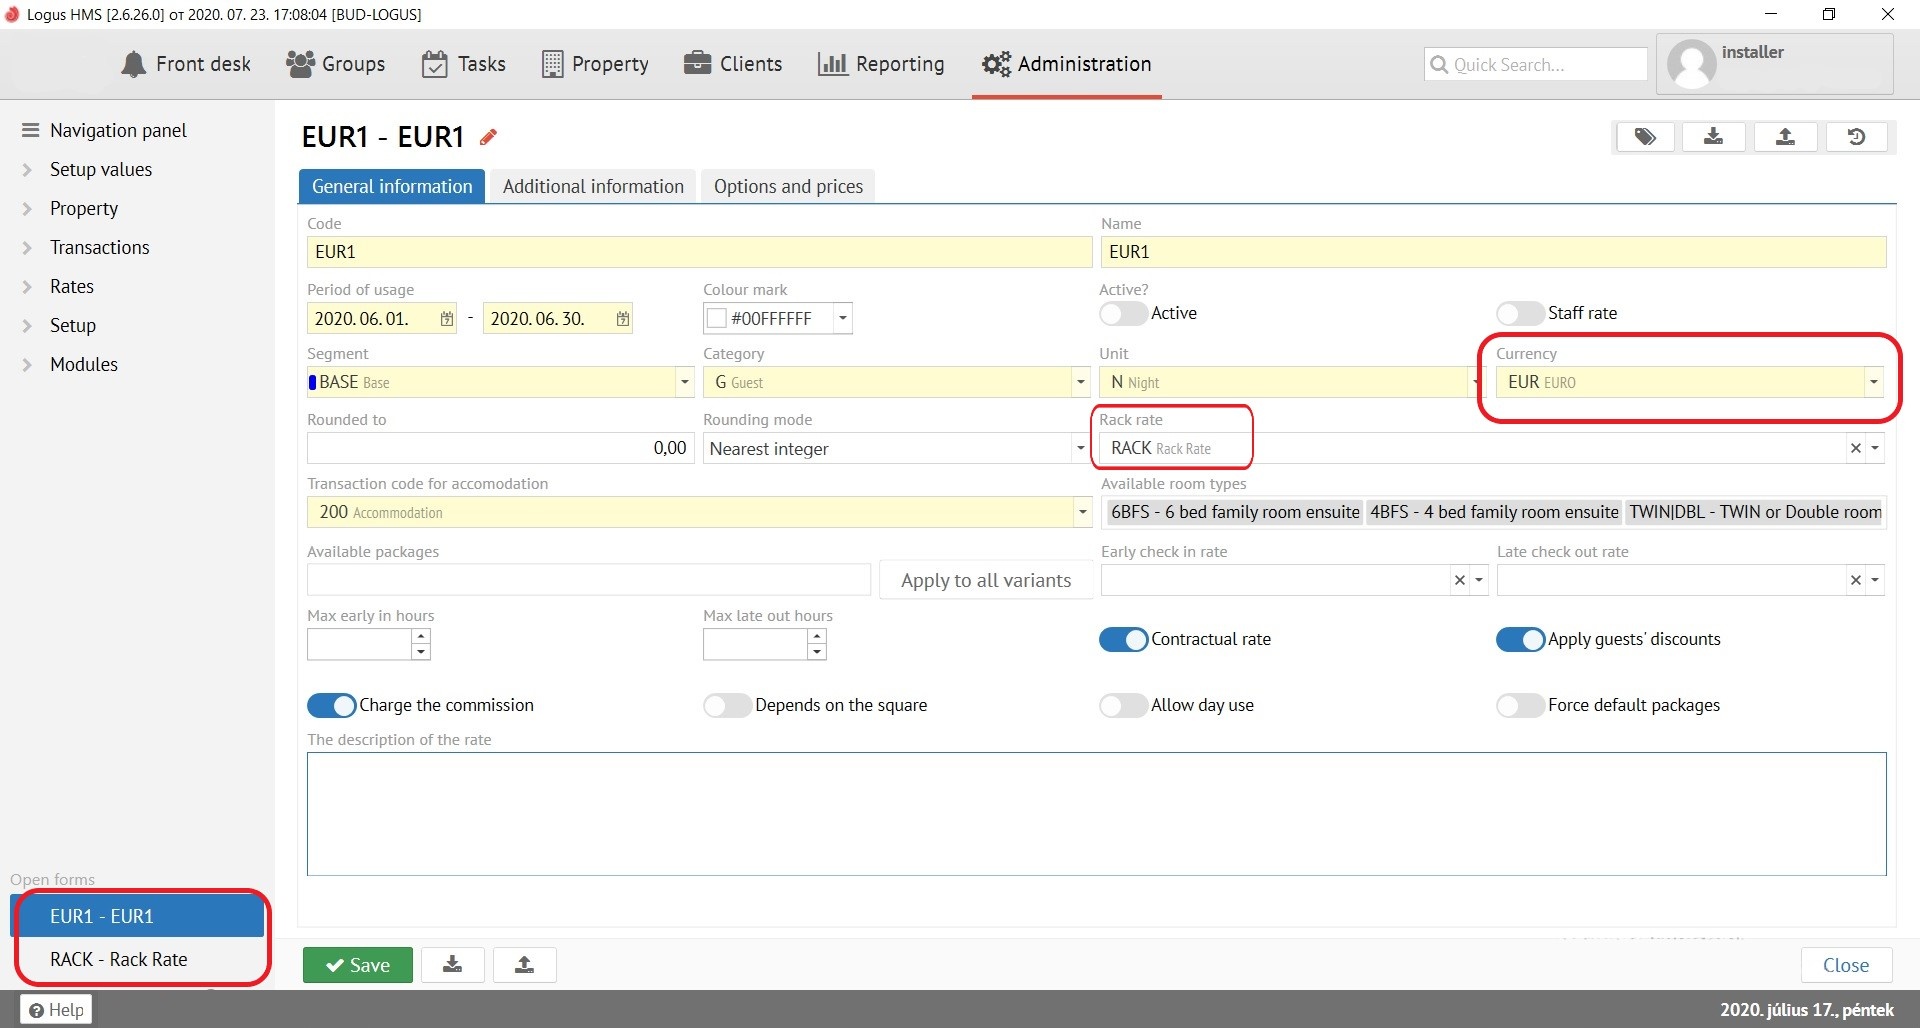Click the Colour mark white swatch
Screen dimensions: 1920x1028
click(x=716, y=319)
